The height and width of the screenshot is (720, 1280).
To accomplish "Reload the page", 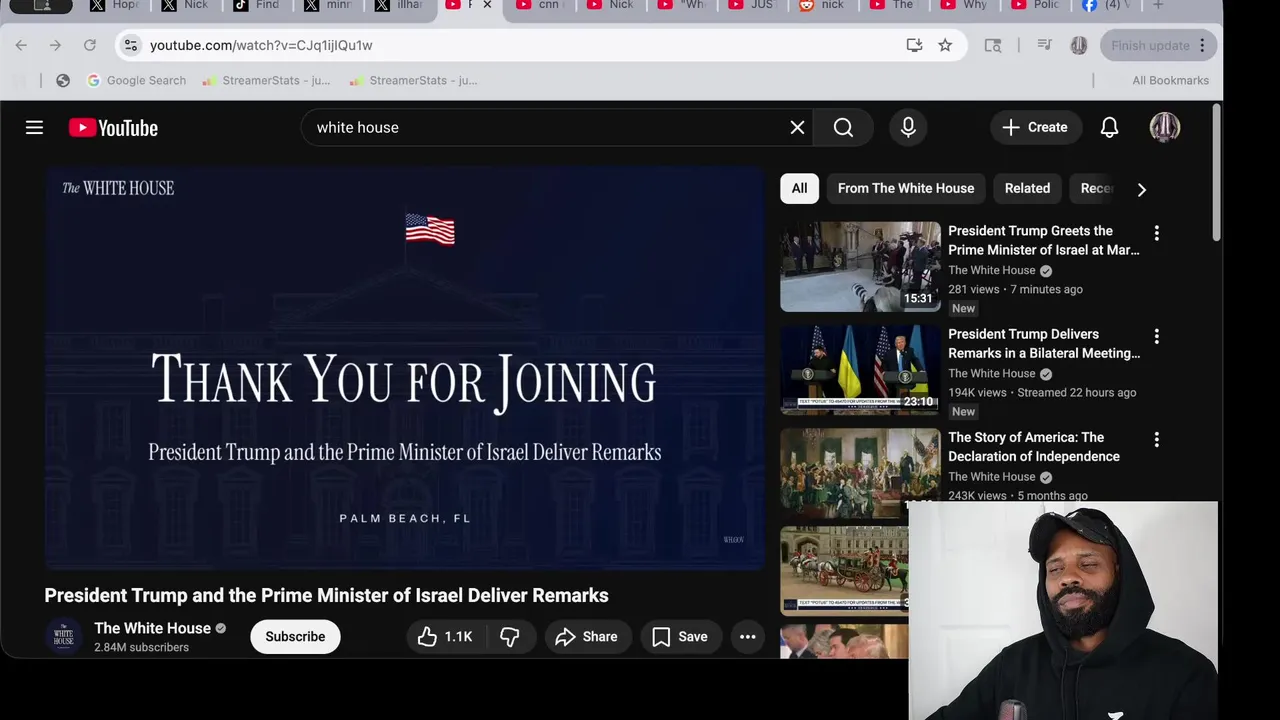I will [89, 45].
